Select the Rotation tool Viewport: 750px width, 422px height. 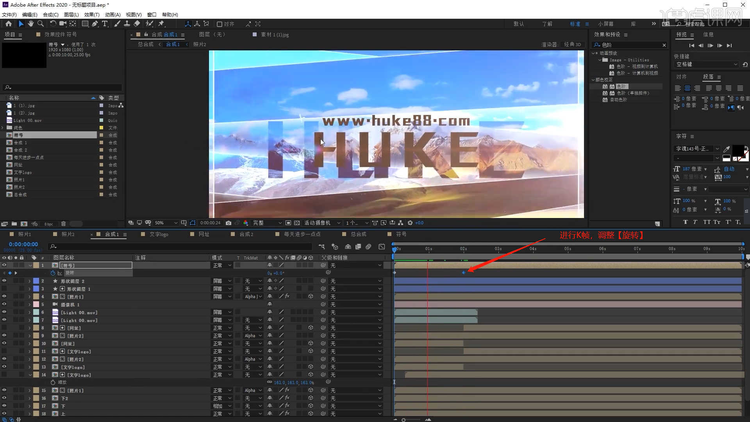point(53,23)
